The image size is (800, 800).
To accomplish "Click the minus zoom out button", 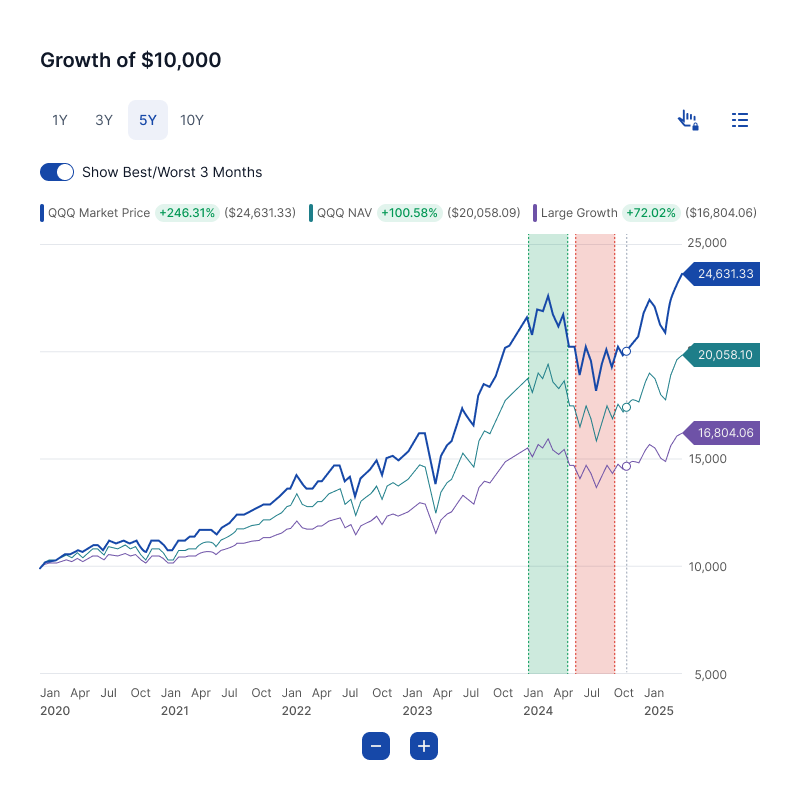I will (x=376, y=746).
